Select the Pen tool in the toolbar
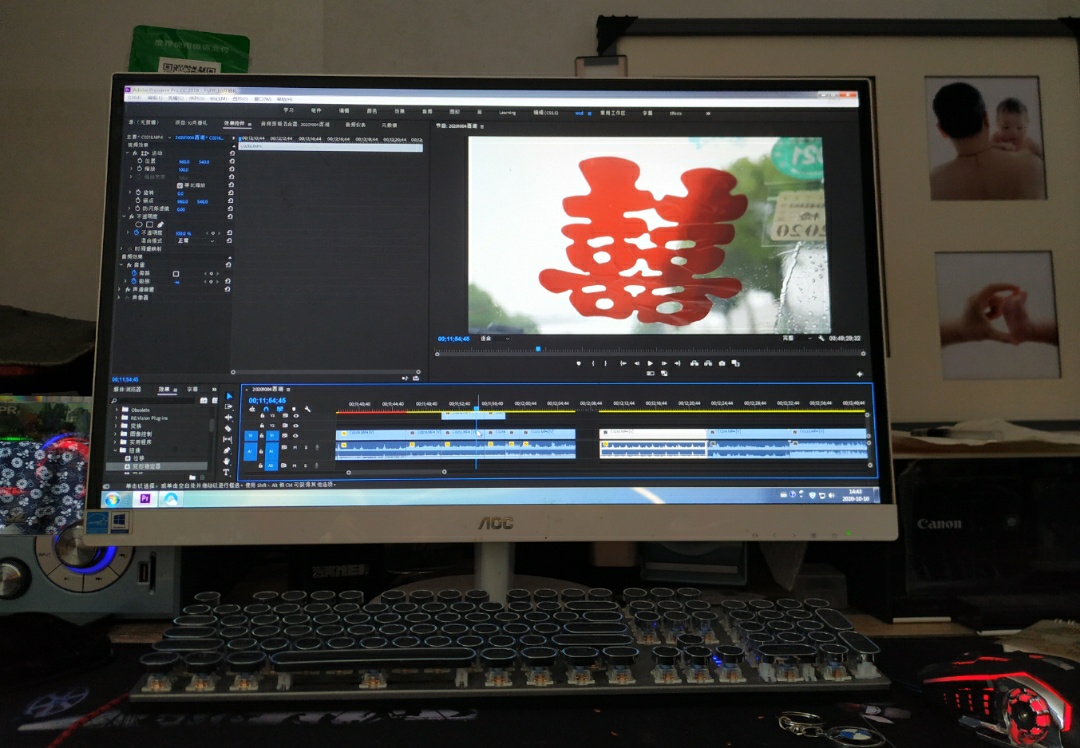The width and height of the screenshot is (1080, 748). click(x=227, y=450)
